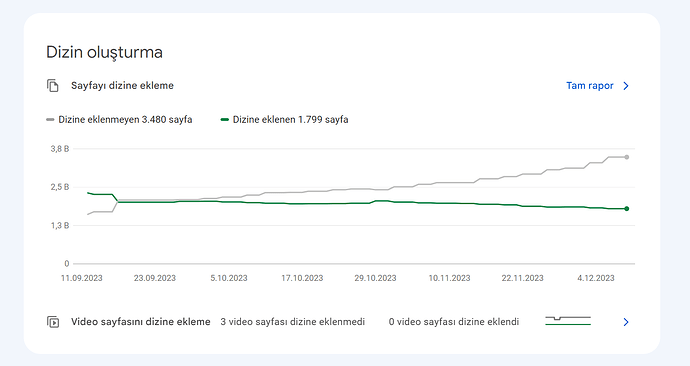
Task: Click the video page indexing play icon
Action: [x=53, y=322]
